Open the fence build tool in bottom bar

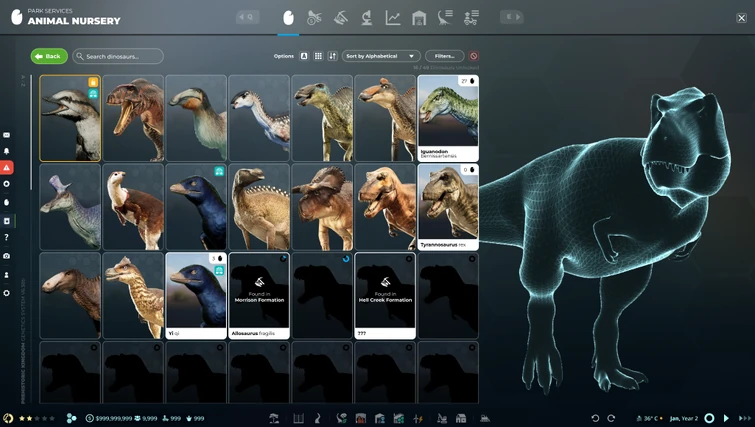coord(299,418)
